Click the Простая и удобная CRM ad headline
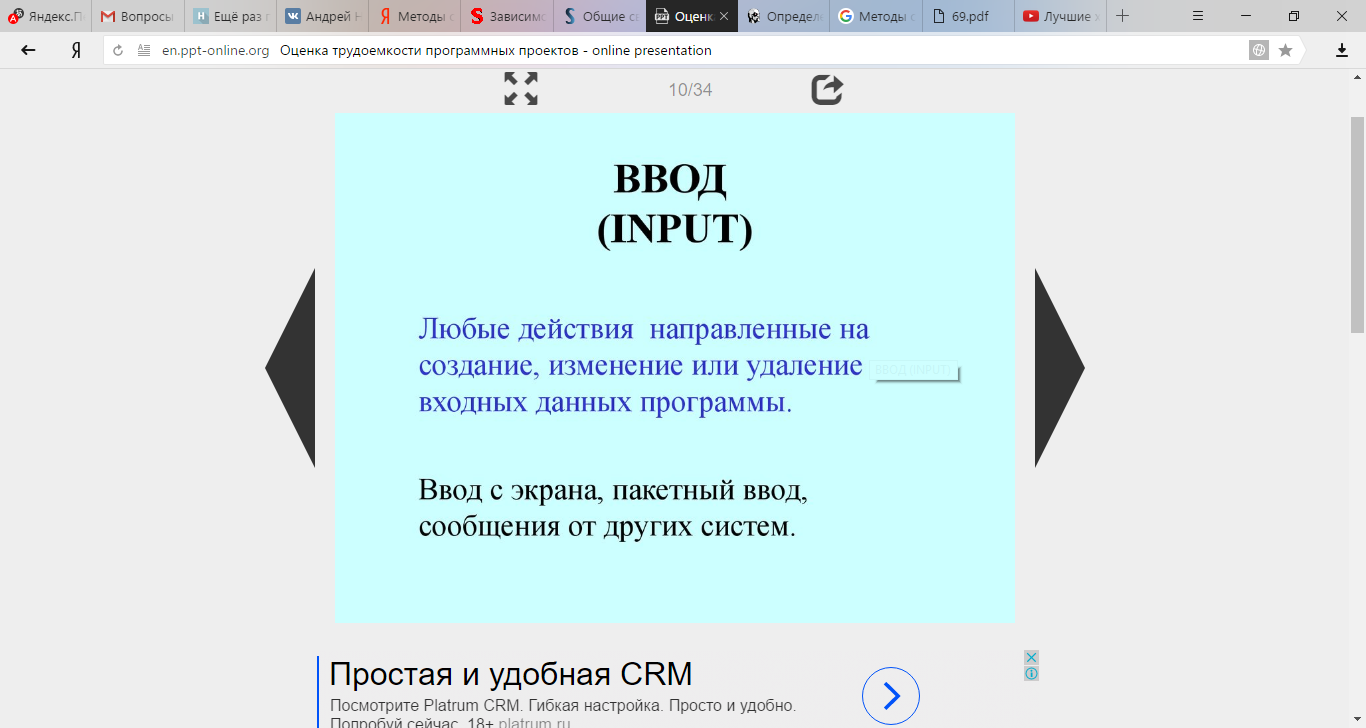The image size is (1366, 728). pos(511,674)
